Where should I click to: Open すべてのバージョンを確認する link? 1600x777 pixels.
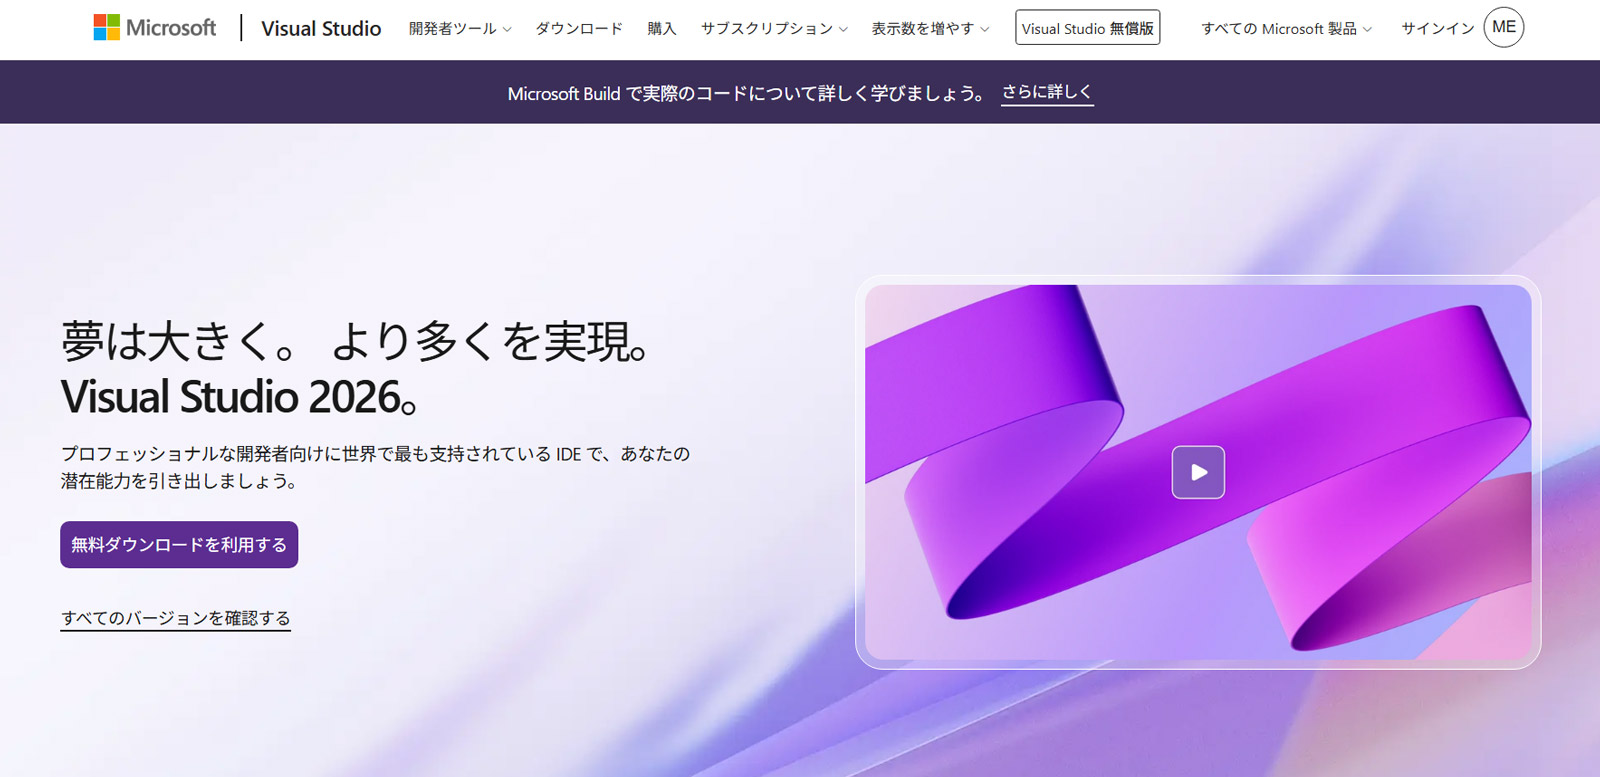(176, 618)
